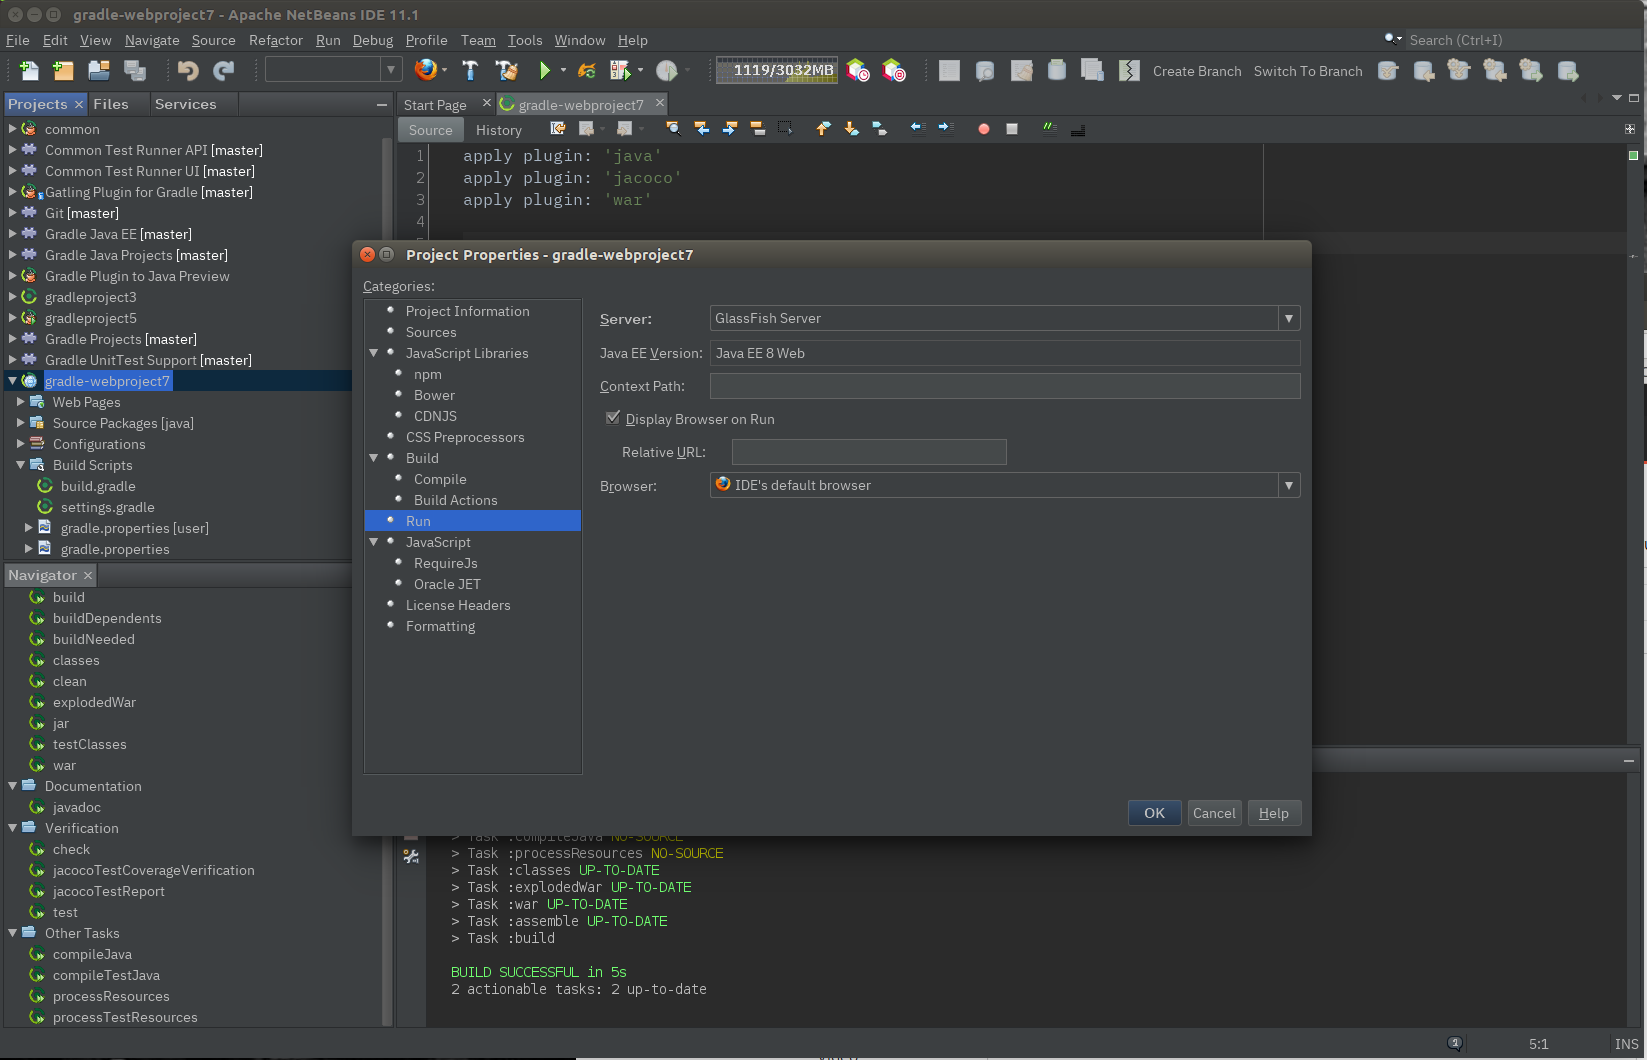1647x1060 pixels.
Task: Click the Comment code icon in editor toolbar
Action: pos(1048,129)
